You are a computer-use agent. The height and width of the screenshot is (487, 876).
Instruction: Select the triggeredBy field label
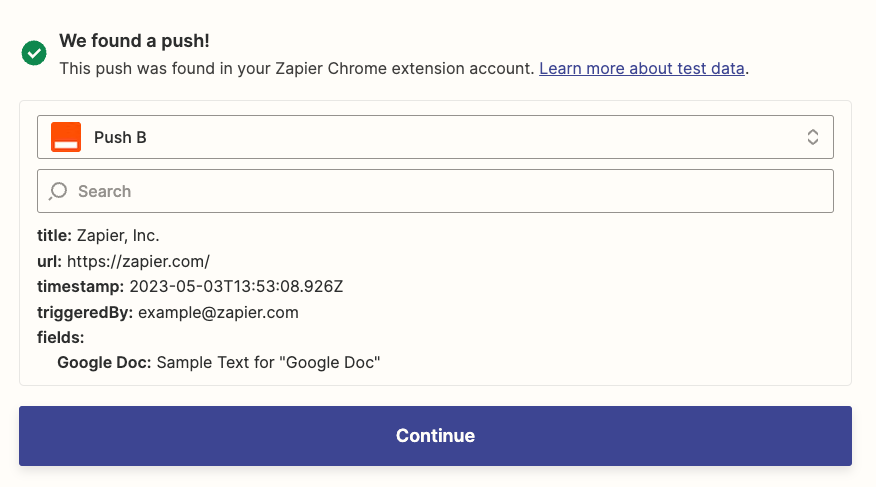[x=85, y=312]
